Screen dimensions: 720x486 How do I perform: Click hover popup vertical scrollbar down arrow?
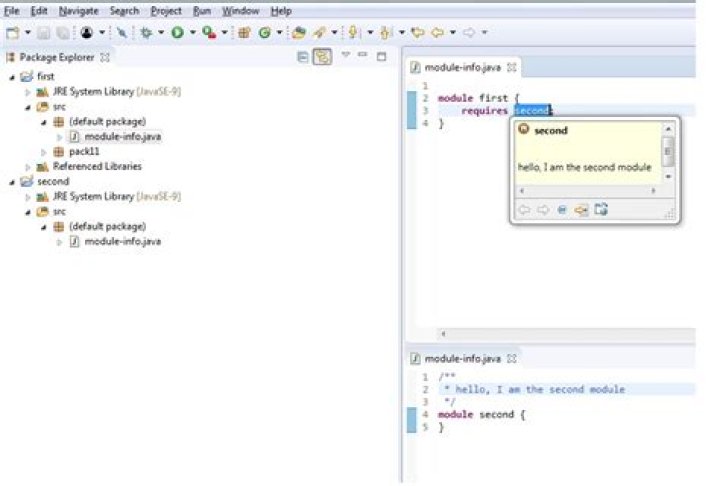click(668, 176)
